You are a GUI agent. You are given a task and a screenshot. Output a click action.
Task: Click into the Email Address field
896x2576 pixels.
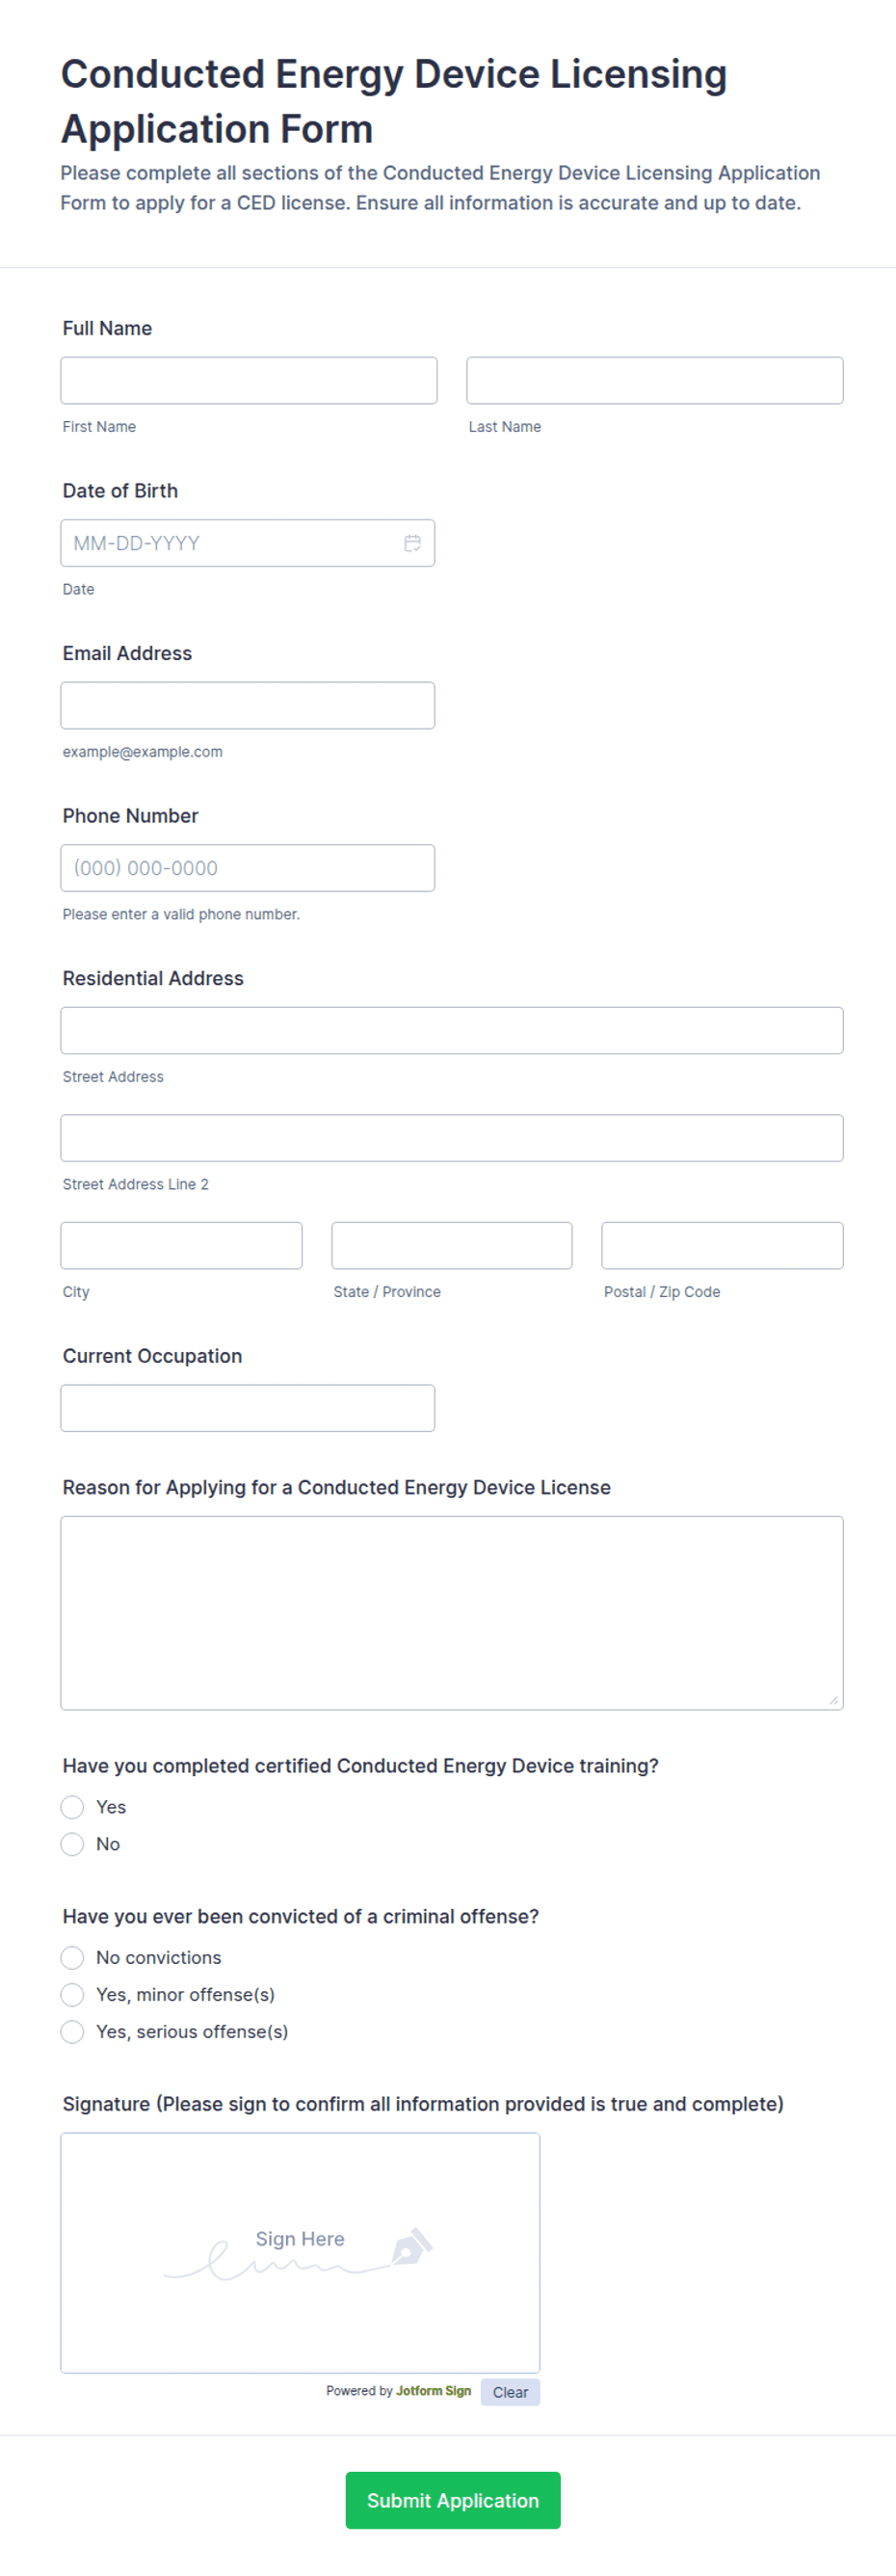click(248, 706)
